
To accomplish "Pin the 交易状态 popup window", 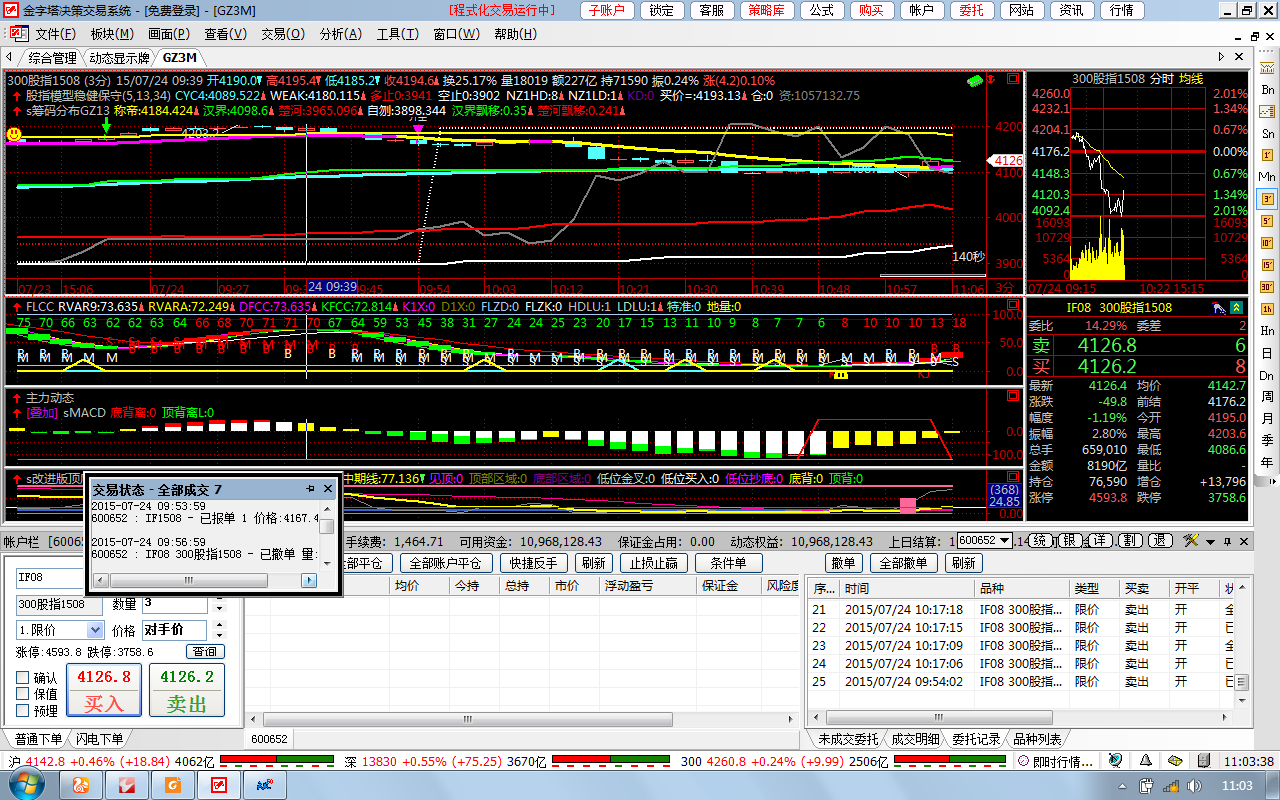I will pyautogui.click(x=311, y=489).
